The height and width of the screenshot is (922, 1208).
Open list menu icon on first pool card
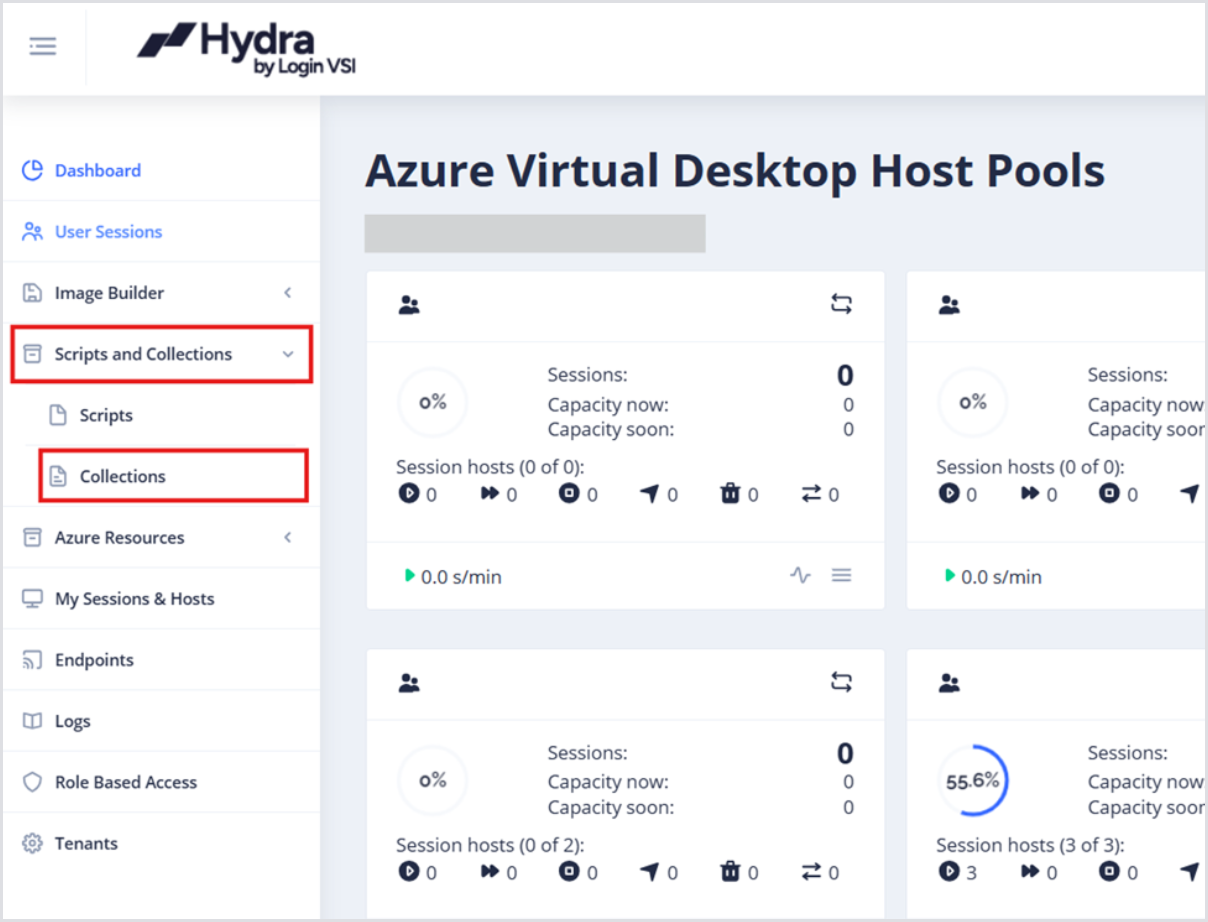842,575
